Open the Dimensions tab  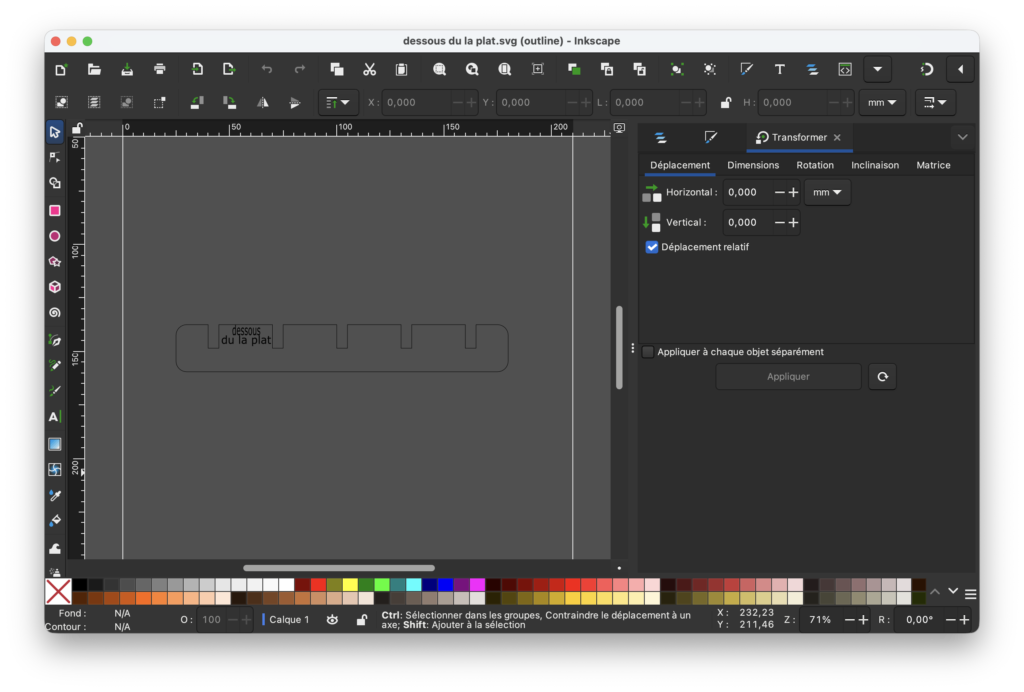click(x=752, y=165)
